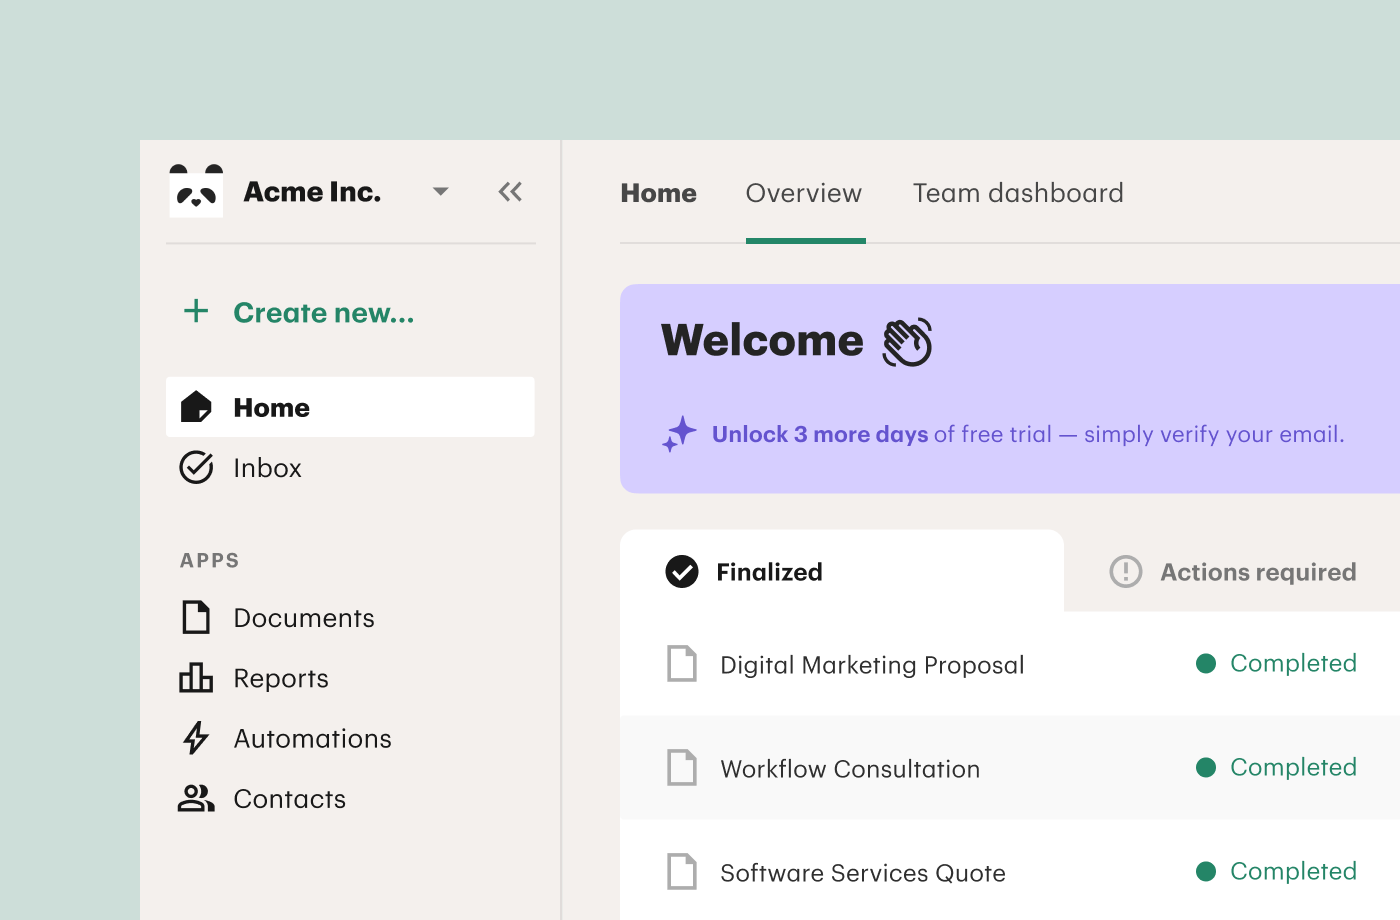The width and height of the screenshot is (1400, 920).
Task: Click the Home heading in top bar
Action: click(x=658, y=193)
